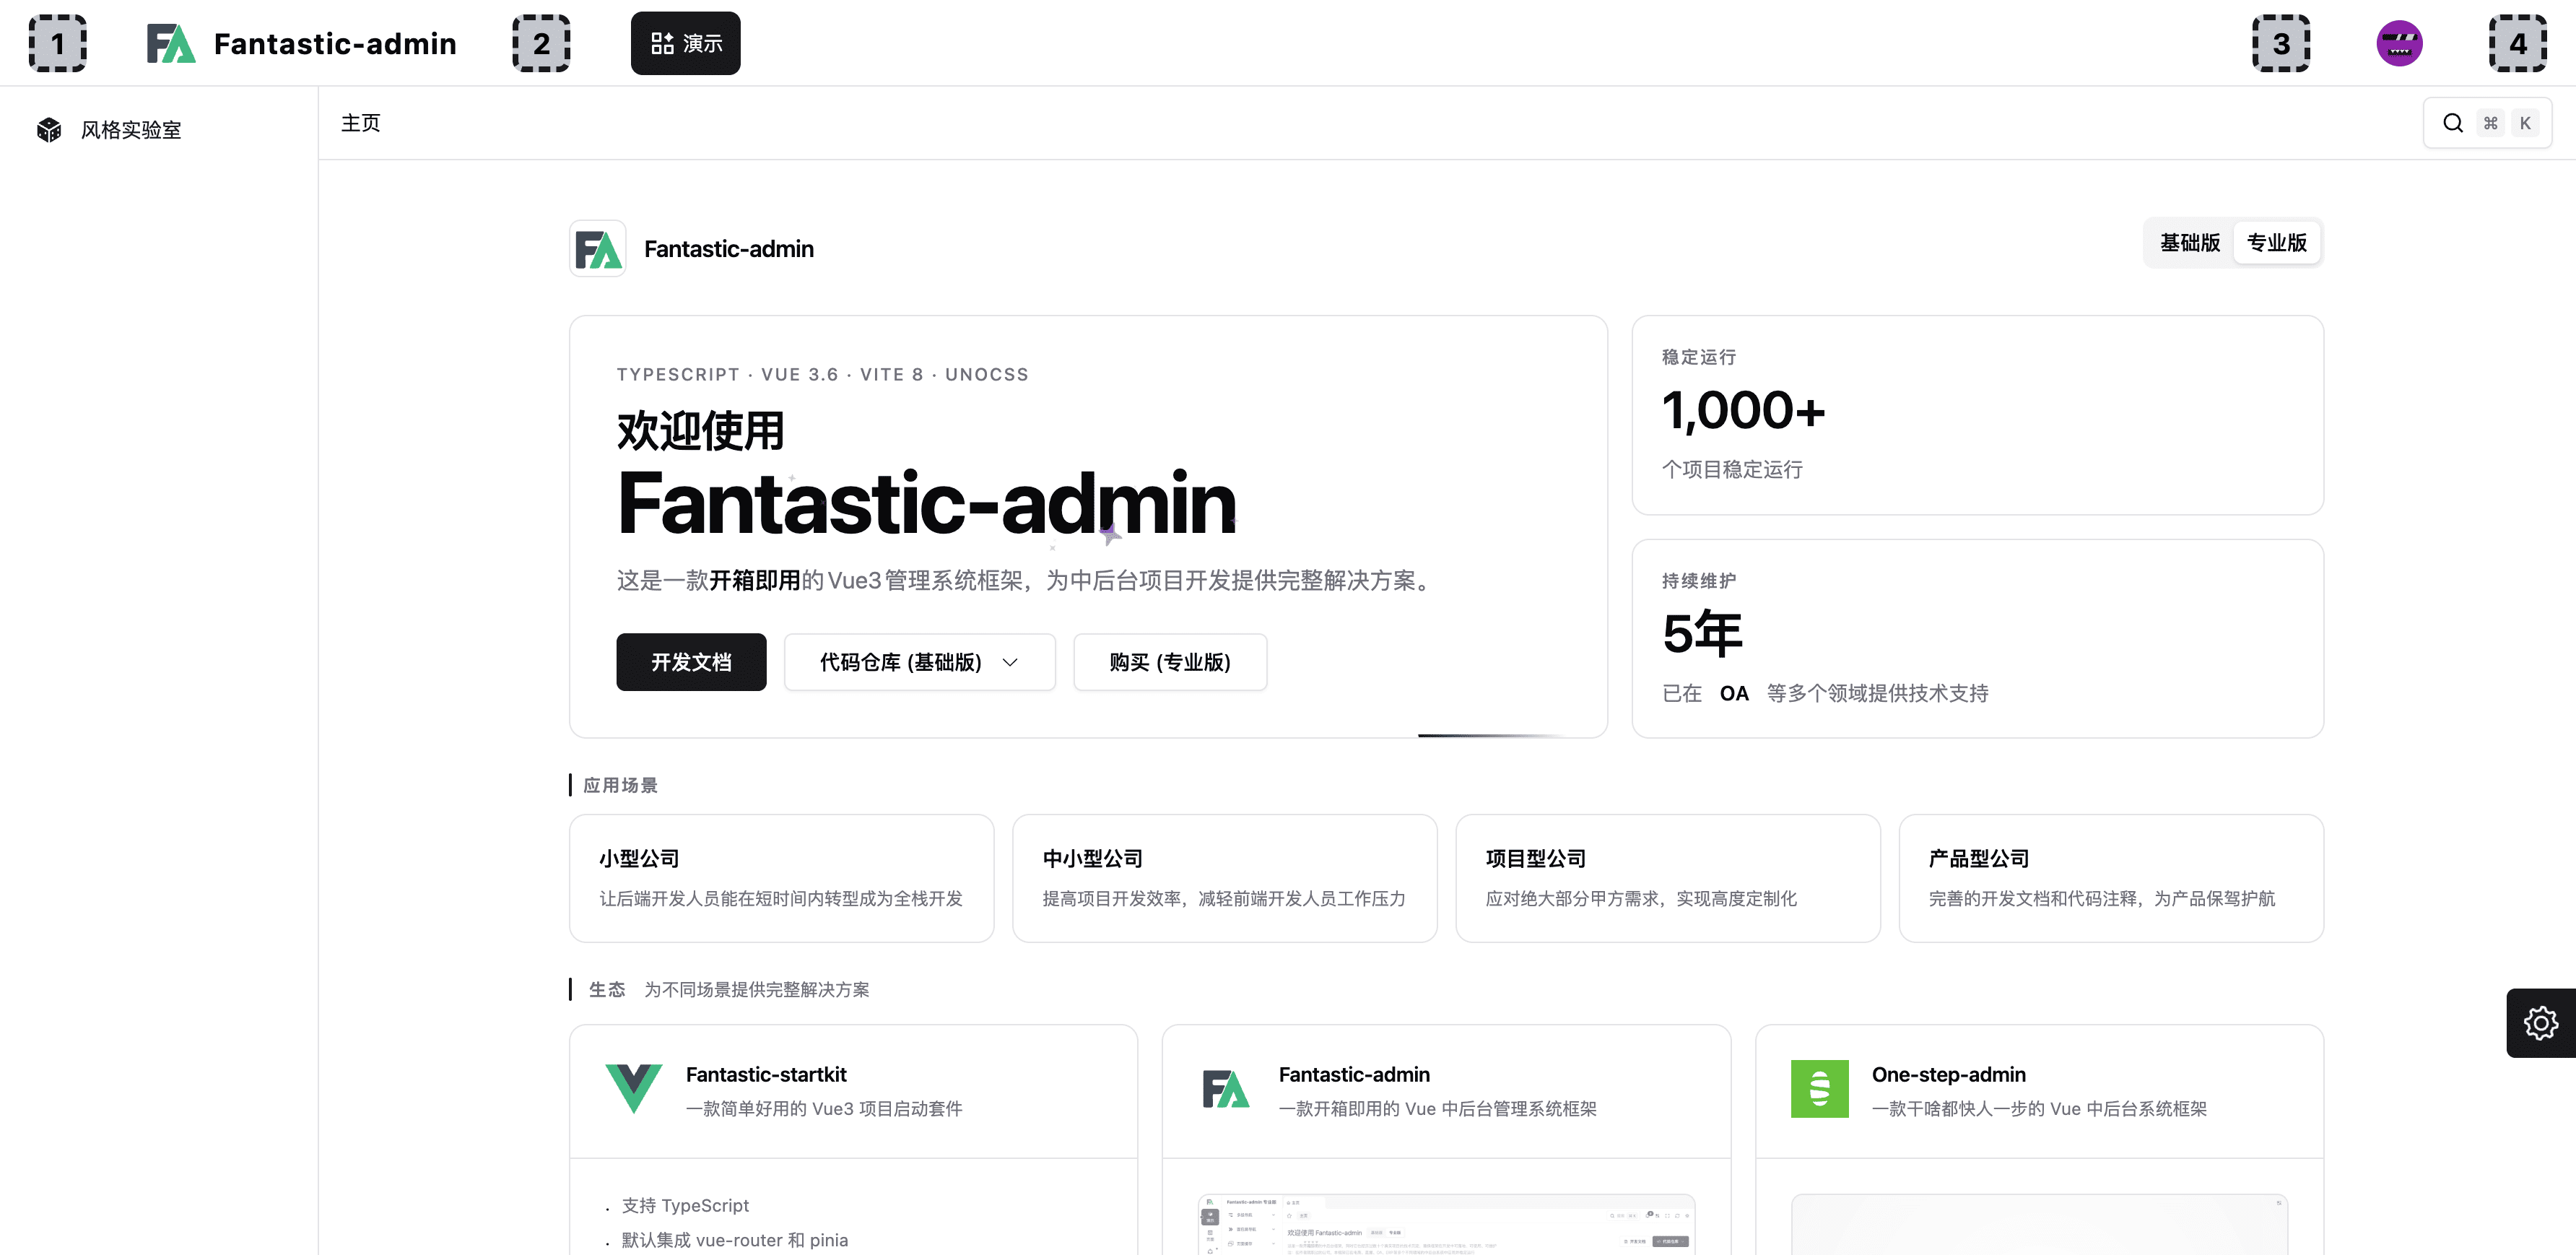Click 支持 TypeScript list item
The height and width of the screenshot is (1255, 2576).
tap(685, 1206)
